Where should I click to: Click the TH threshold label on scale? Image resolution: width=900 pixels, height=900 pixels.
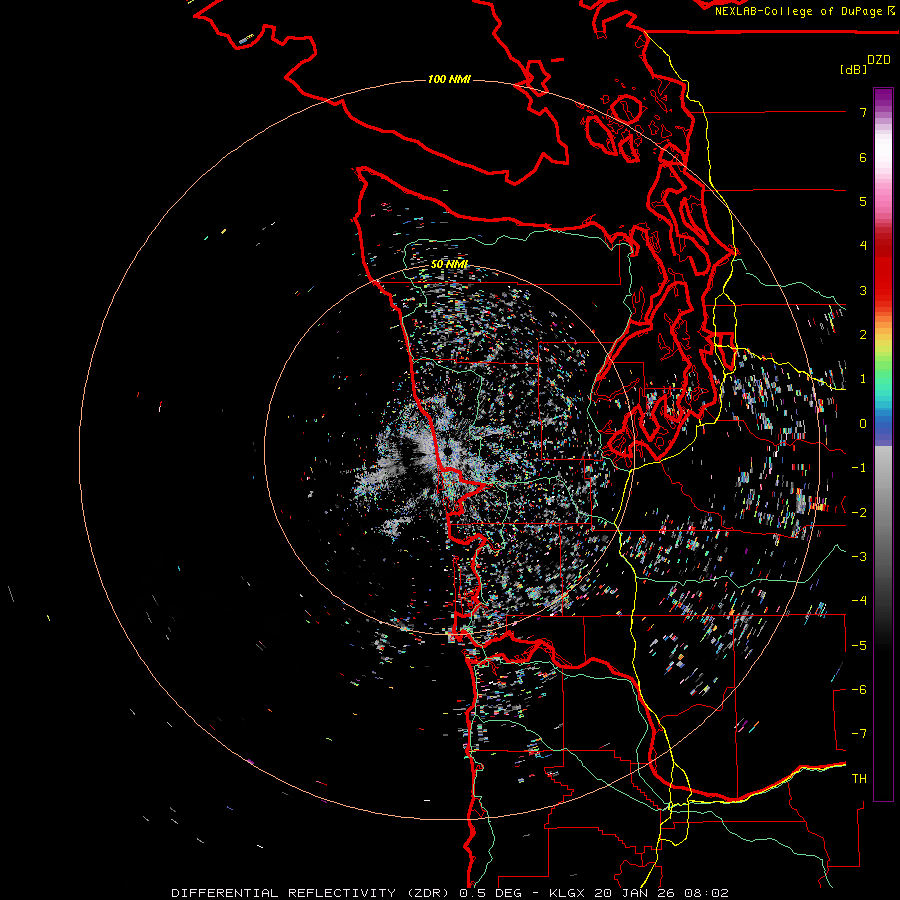859,778
